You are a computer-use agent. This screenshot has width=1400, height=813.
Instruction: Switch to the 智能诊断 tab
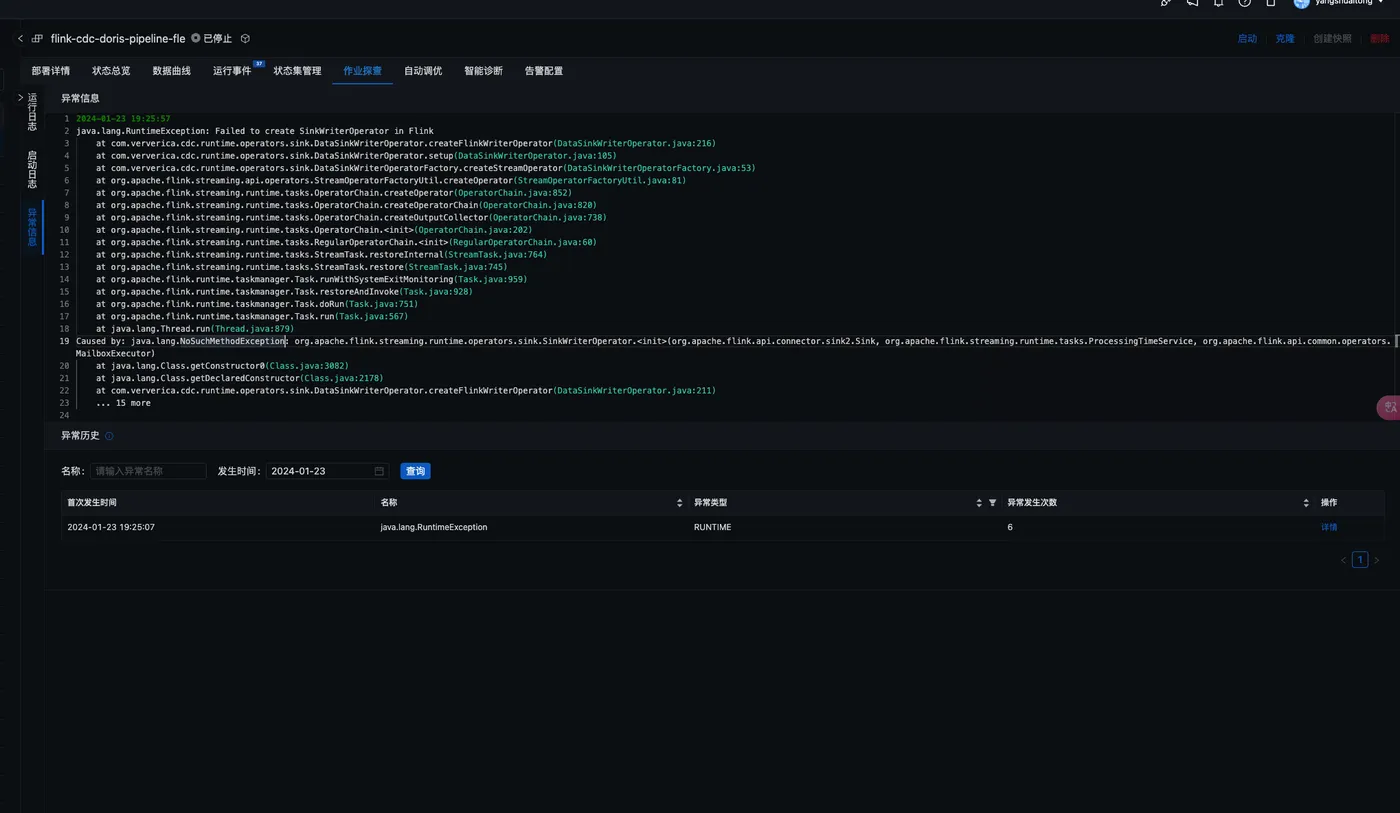coord(484,71)
